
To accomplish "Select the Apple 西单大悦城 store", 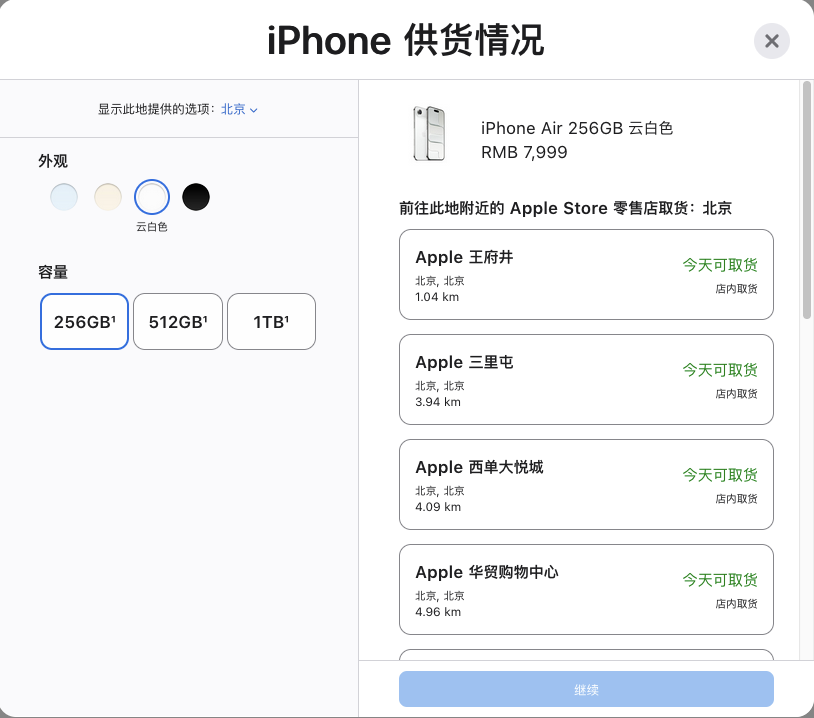I will coord(586,484).
